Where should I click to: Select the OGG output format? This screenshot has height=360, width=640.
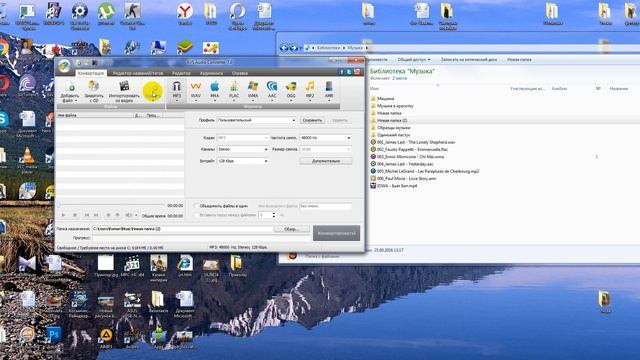coord(291,91)
